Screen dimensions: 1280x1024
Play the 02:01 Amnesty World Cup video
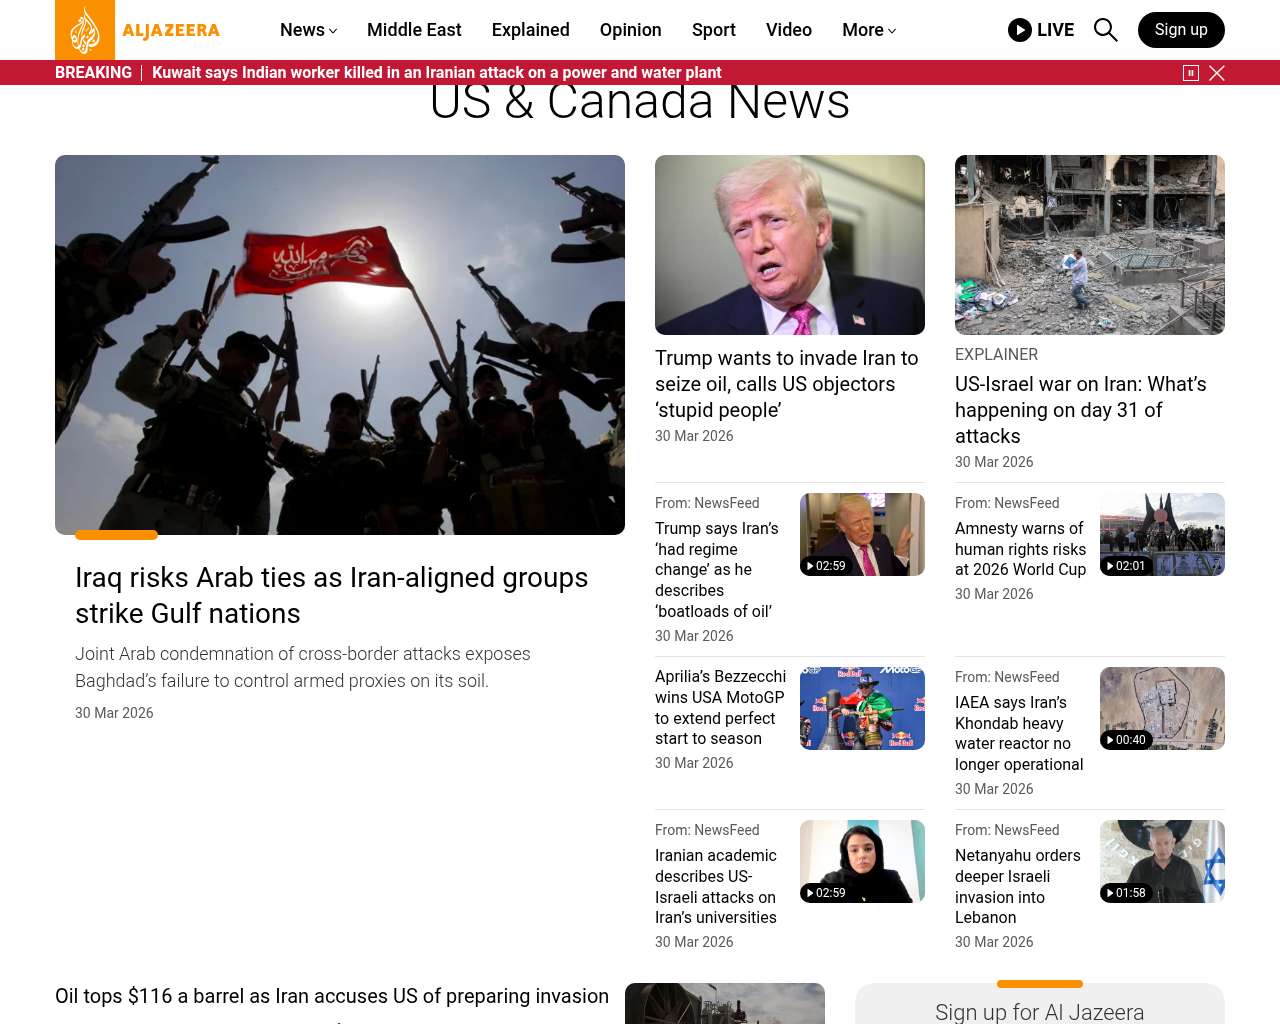1162,534
